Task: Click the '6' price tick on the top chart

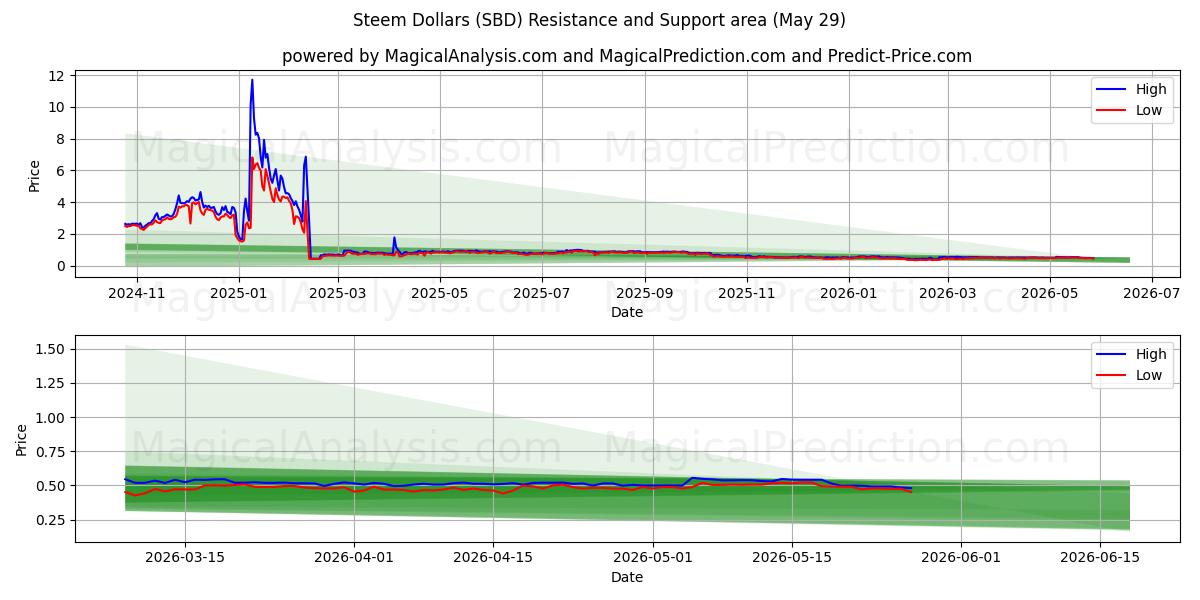Action: 61,171
